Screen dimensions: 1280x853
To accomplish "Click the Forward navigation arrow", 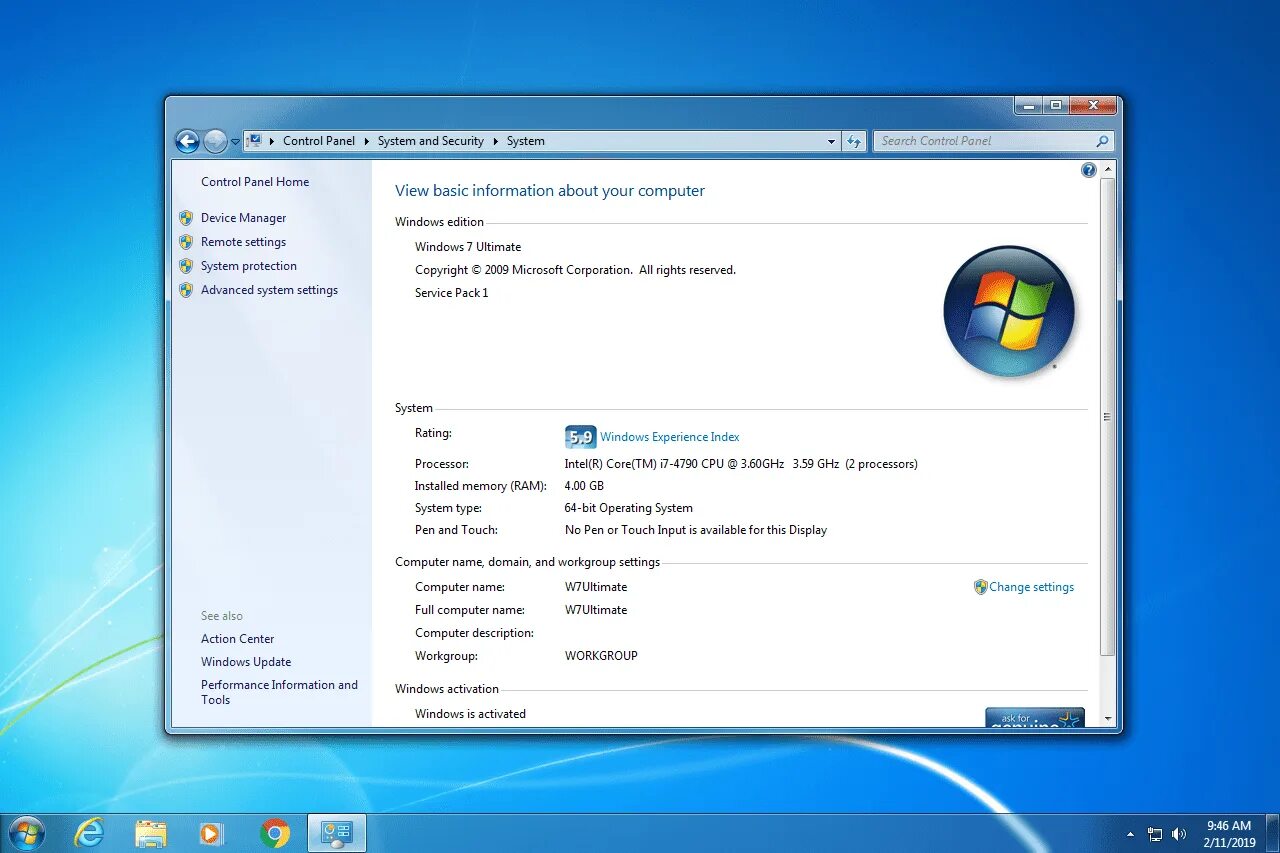I will 215,142.
